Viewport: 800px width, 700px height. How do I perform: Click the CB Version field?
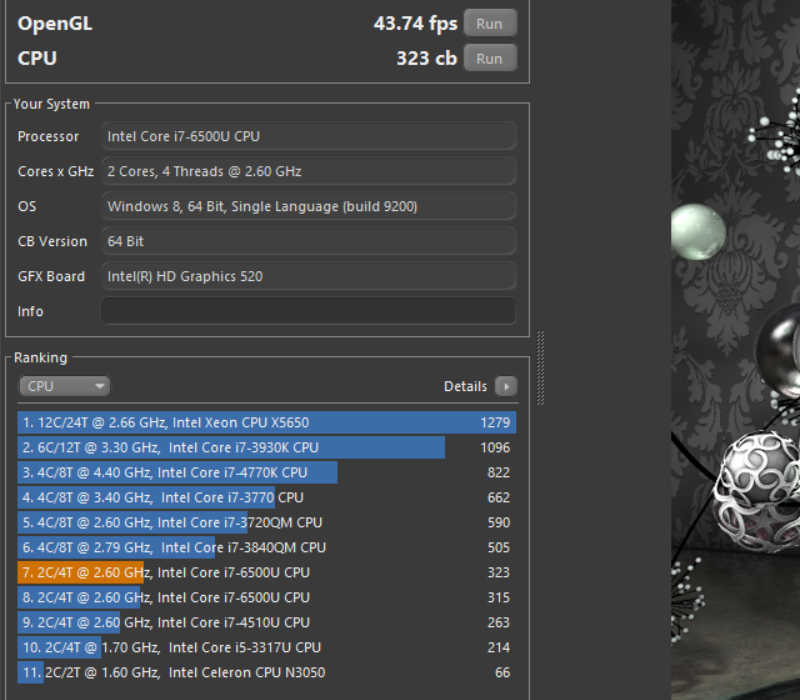[309, 241]
